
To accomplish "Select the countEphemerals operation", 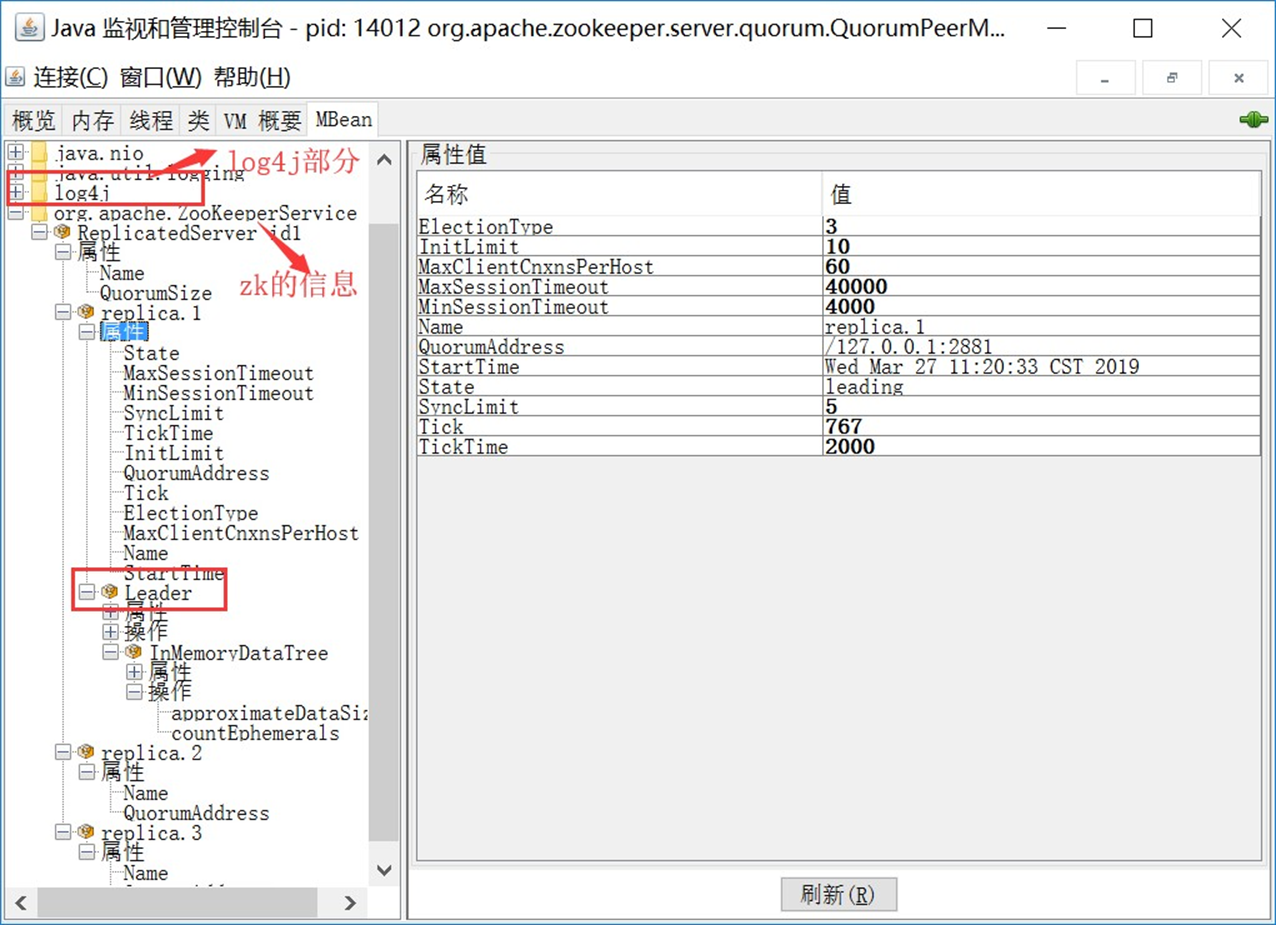I will [255, 733].
